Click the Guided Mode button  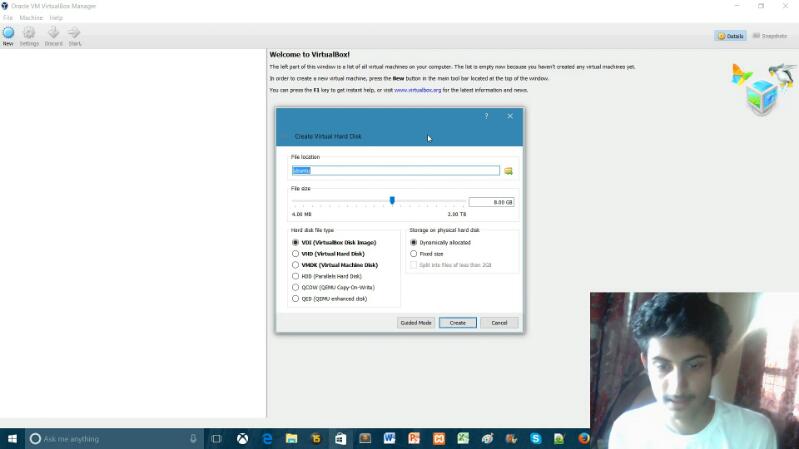416,323
